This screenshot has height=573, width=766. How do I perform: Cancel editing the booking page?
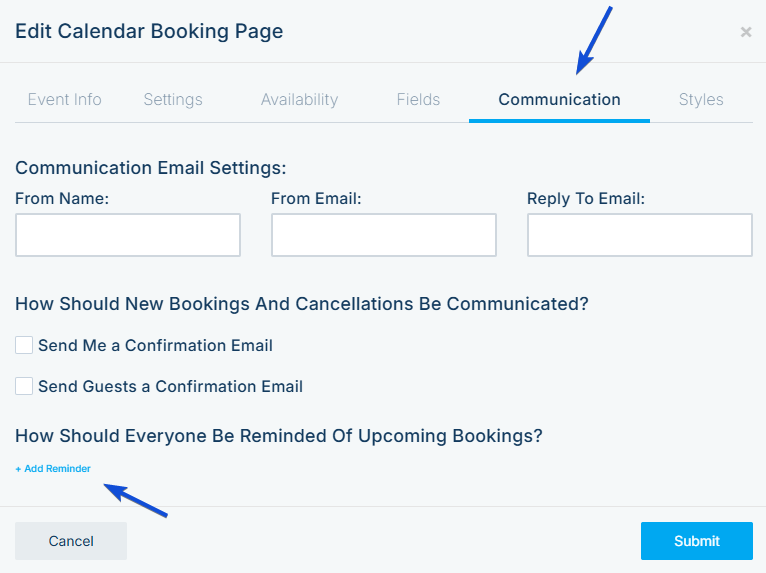pos(71,541)
